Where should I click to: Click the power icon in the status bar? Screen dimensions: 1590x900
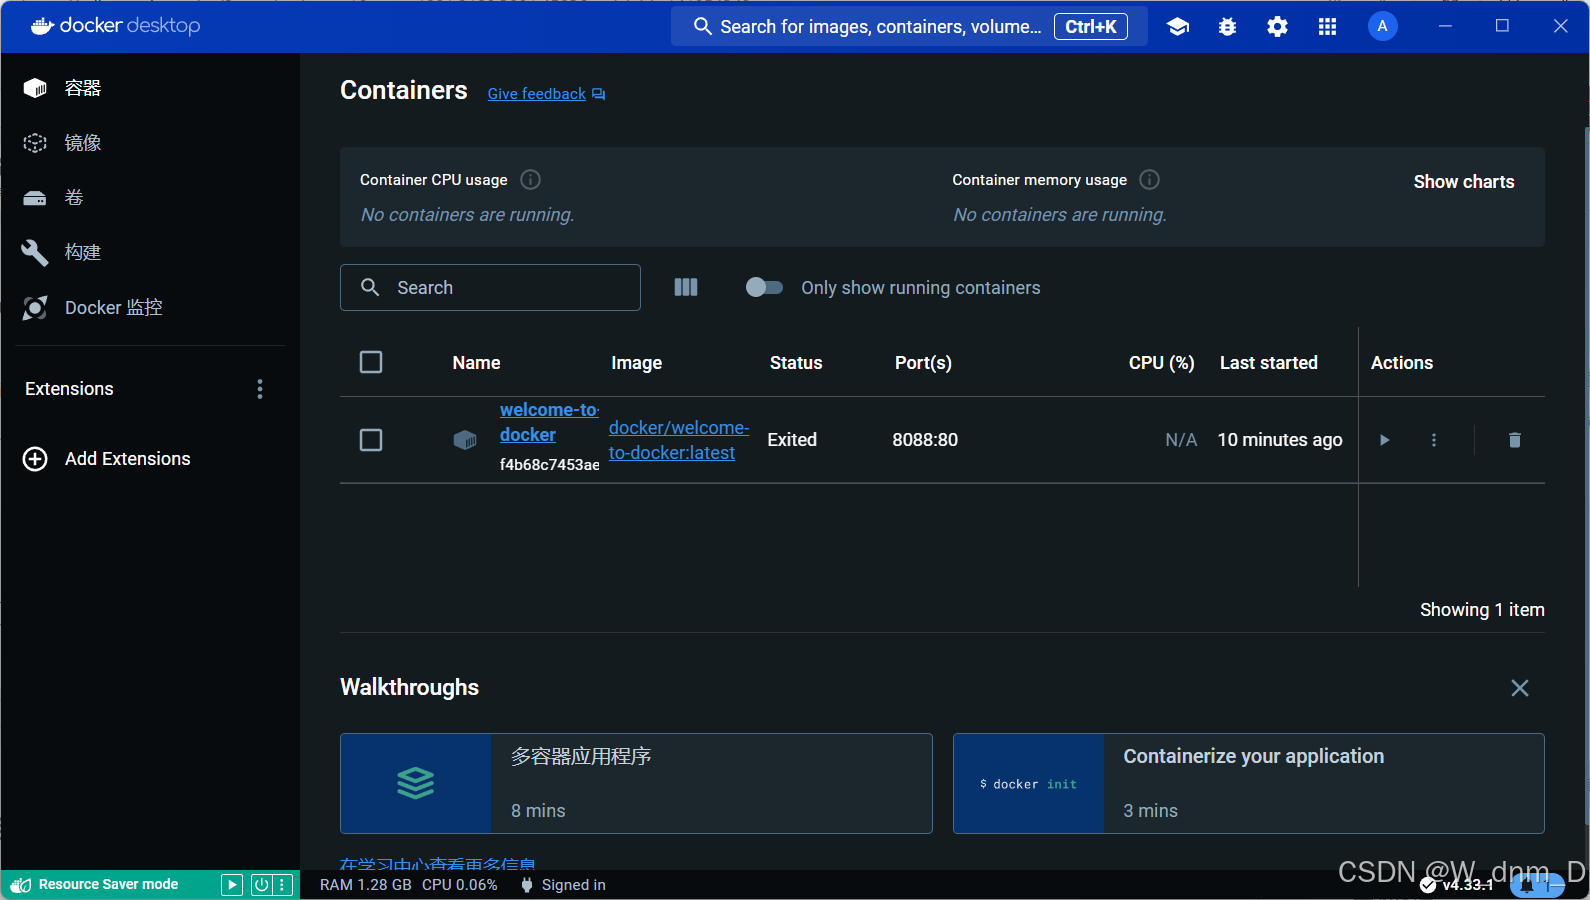pyautogui.click(x=261, y=885)
